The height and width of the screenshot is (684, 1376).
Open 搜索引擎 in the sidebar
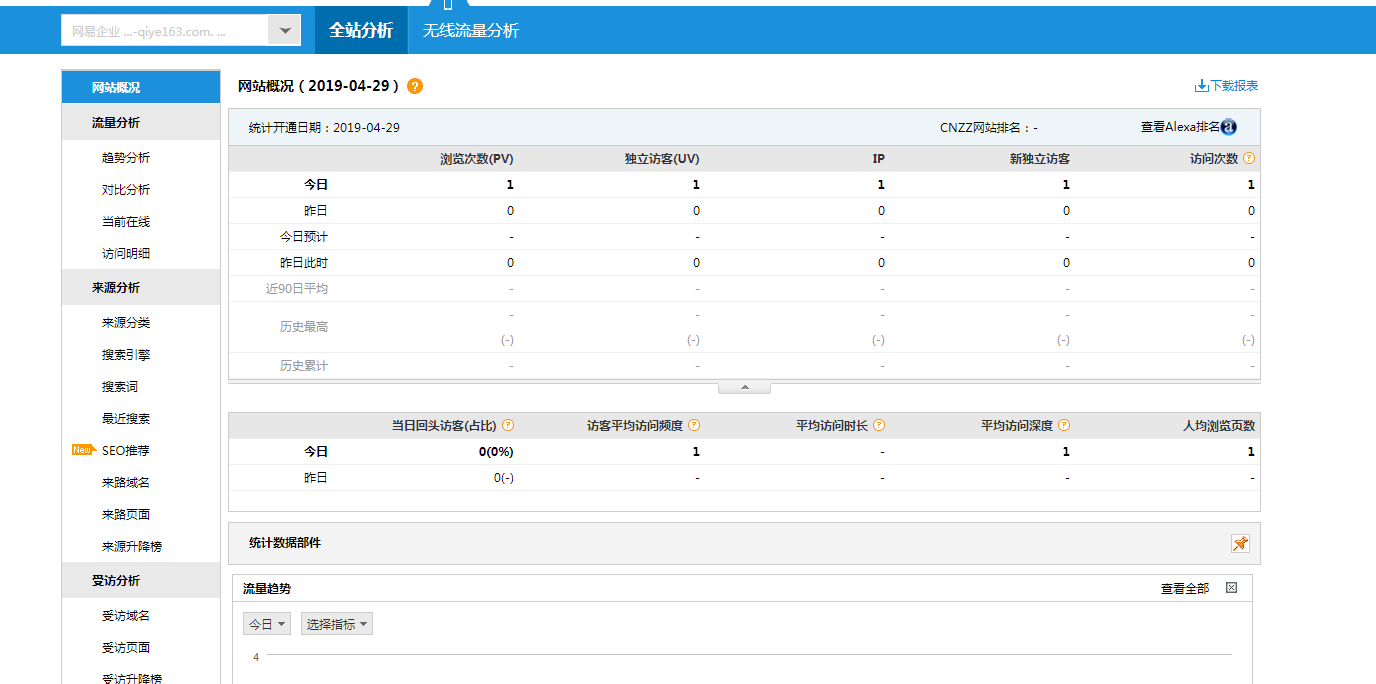pos(126,355)
